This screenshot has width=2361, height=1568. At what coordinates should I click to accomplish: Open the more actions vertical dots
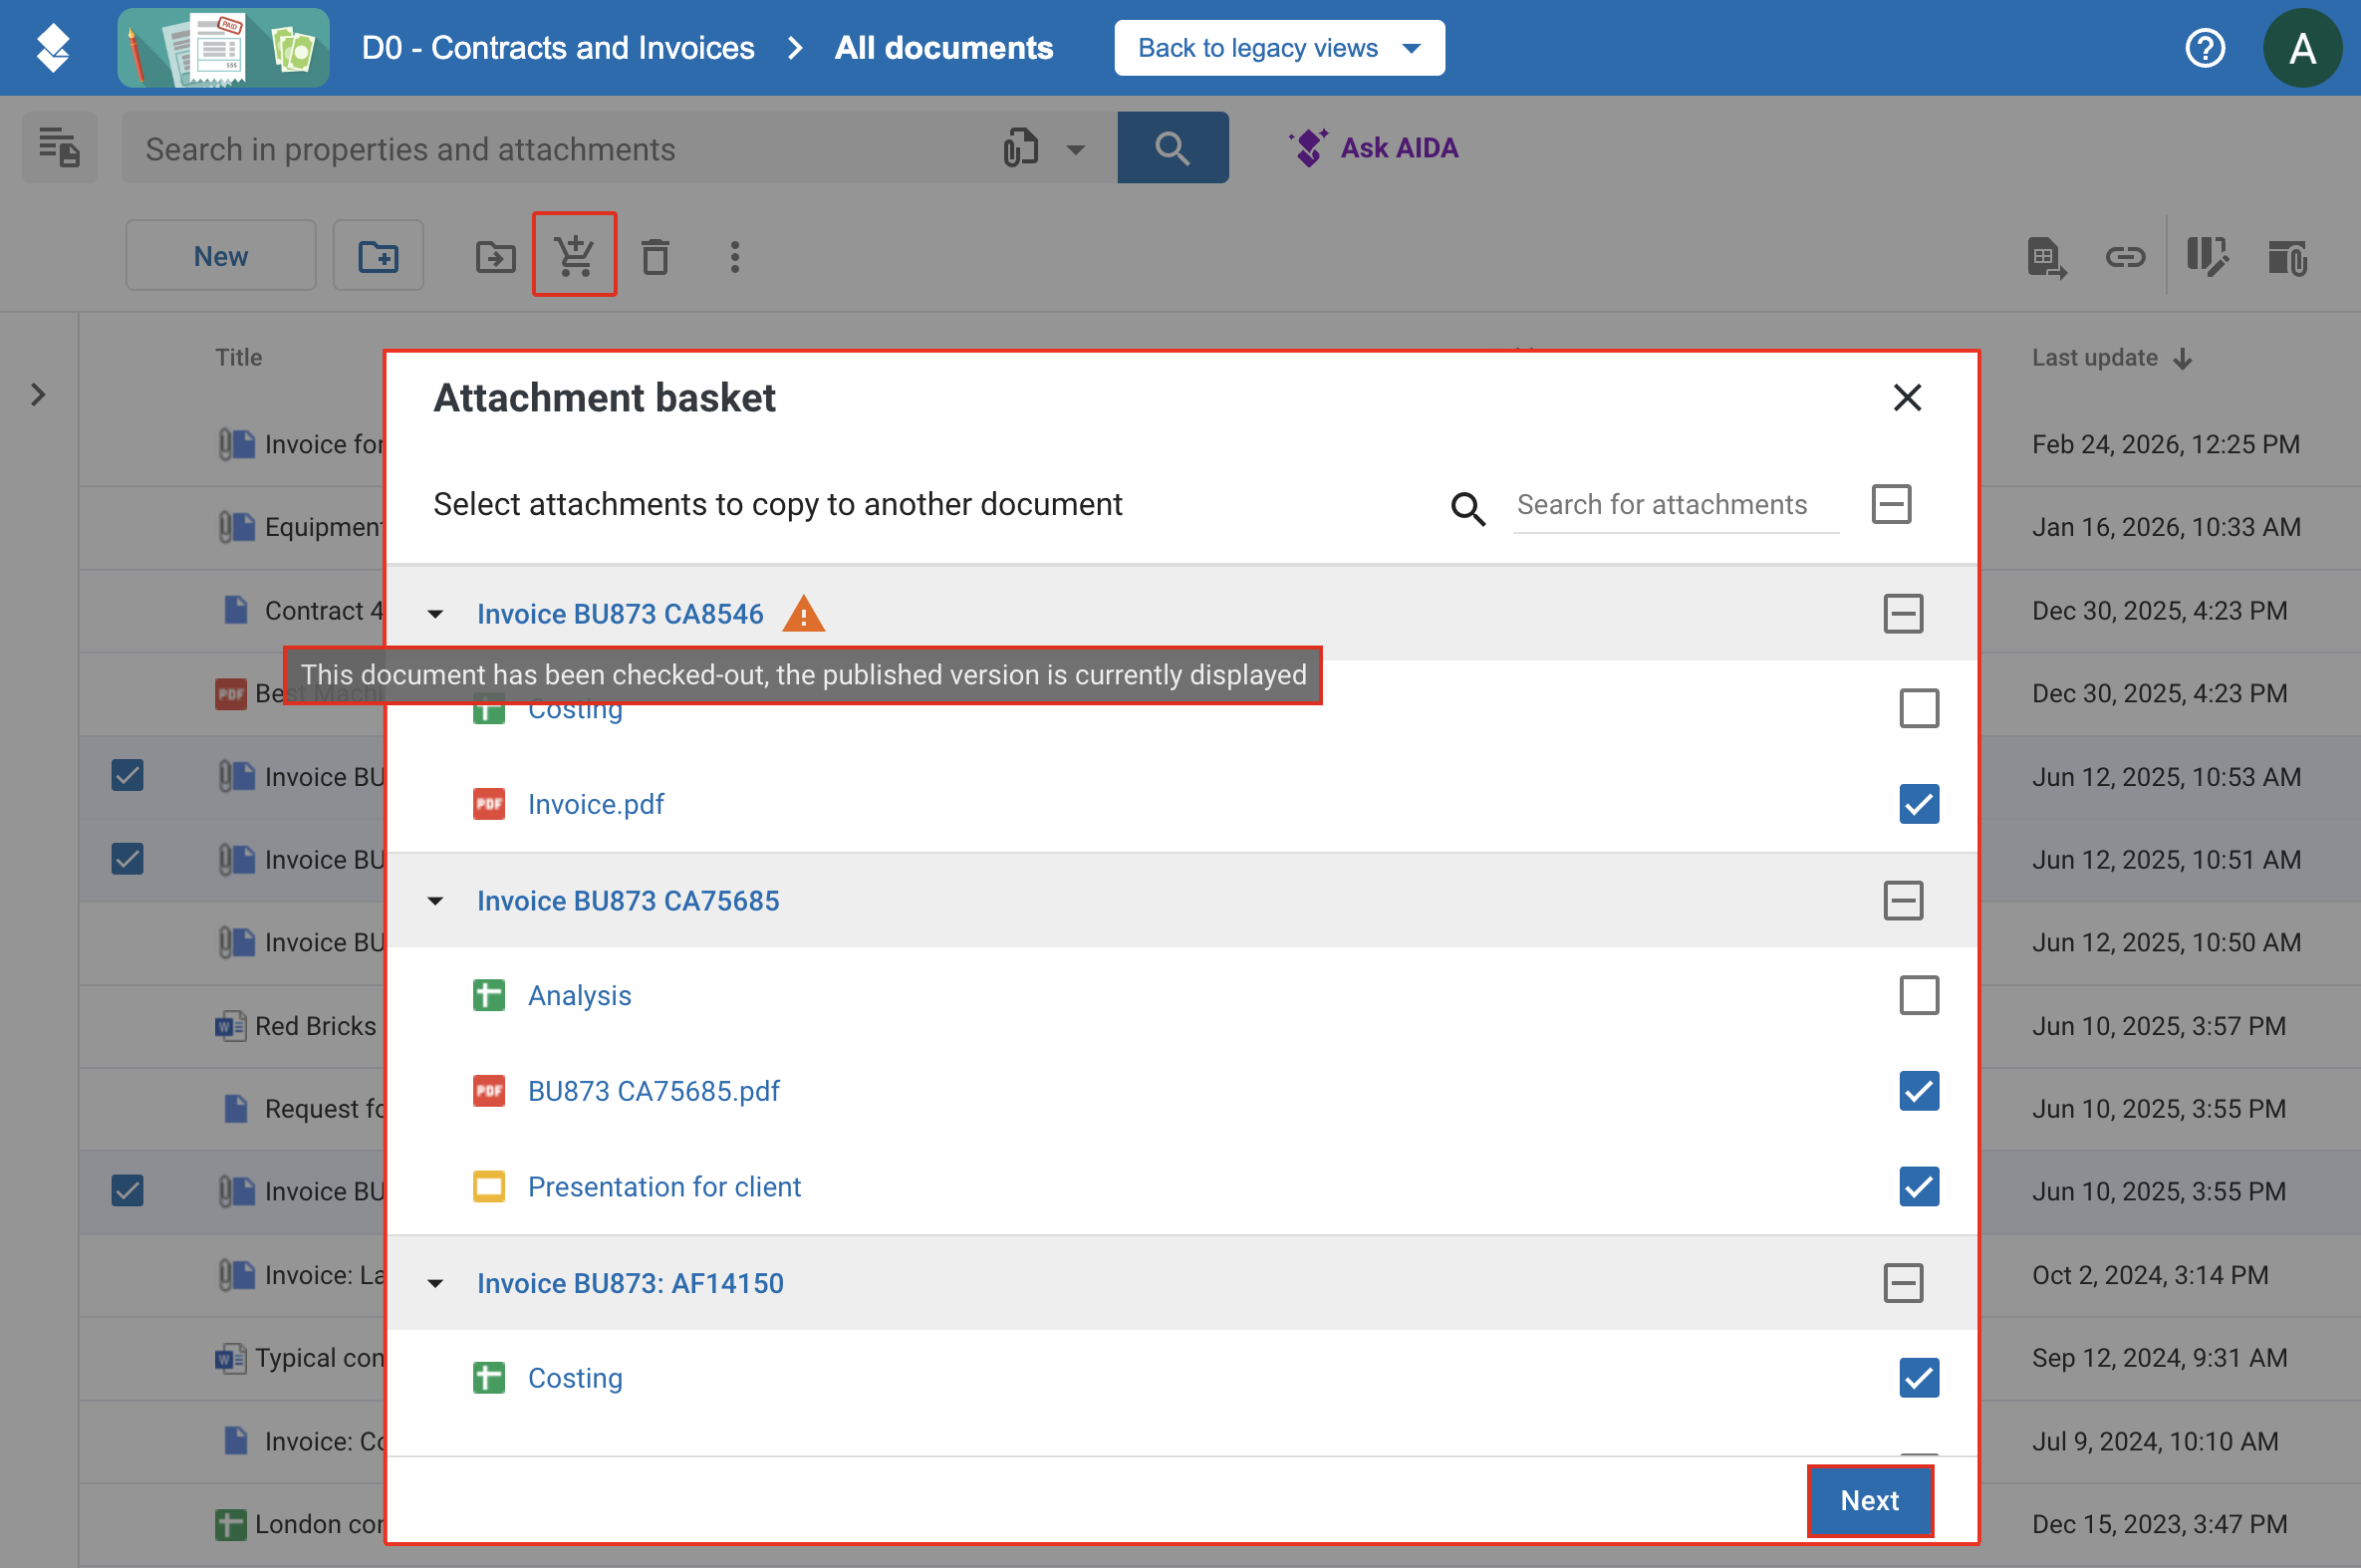coord(735,257)
